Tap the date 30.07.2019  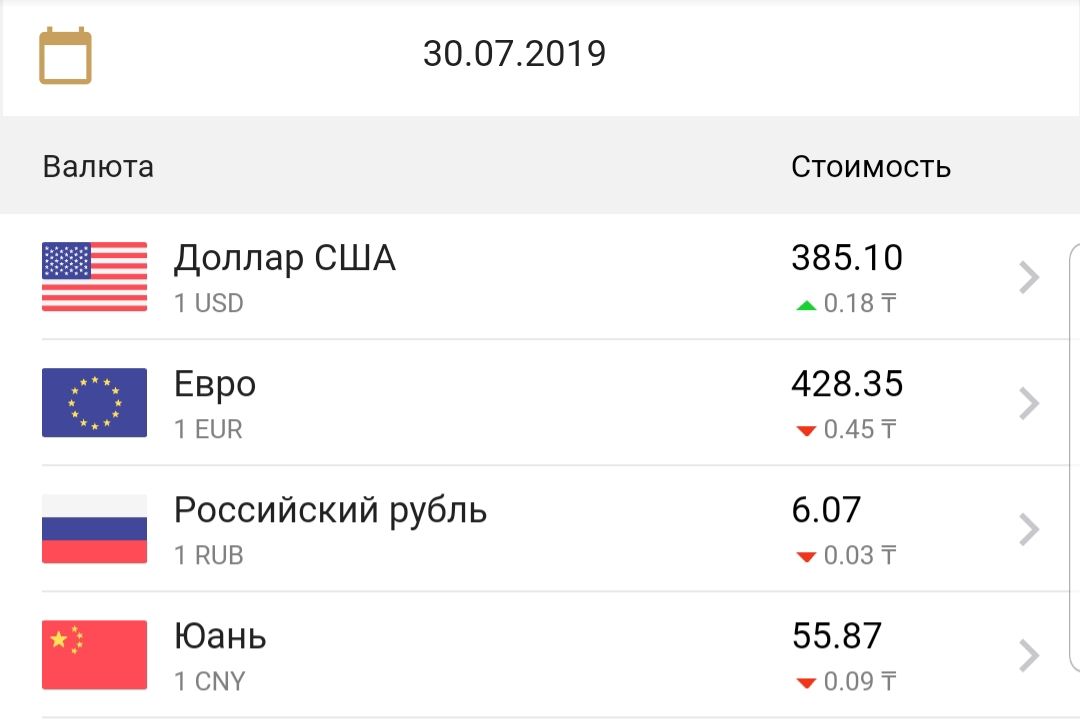[x=514, y=54]
